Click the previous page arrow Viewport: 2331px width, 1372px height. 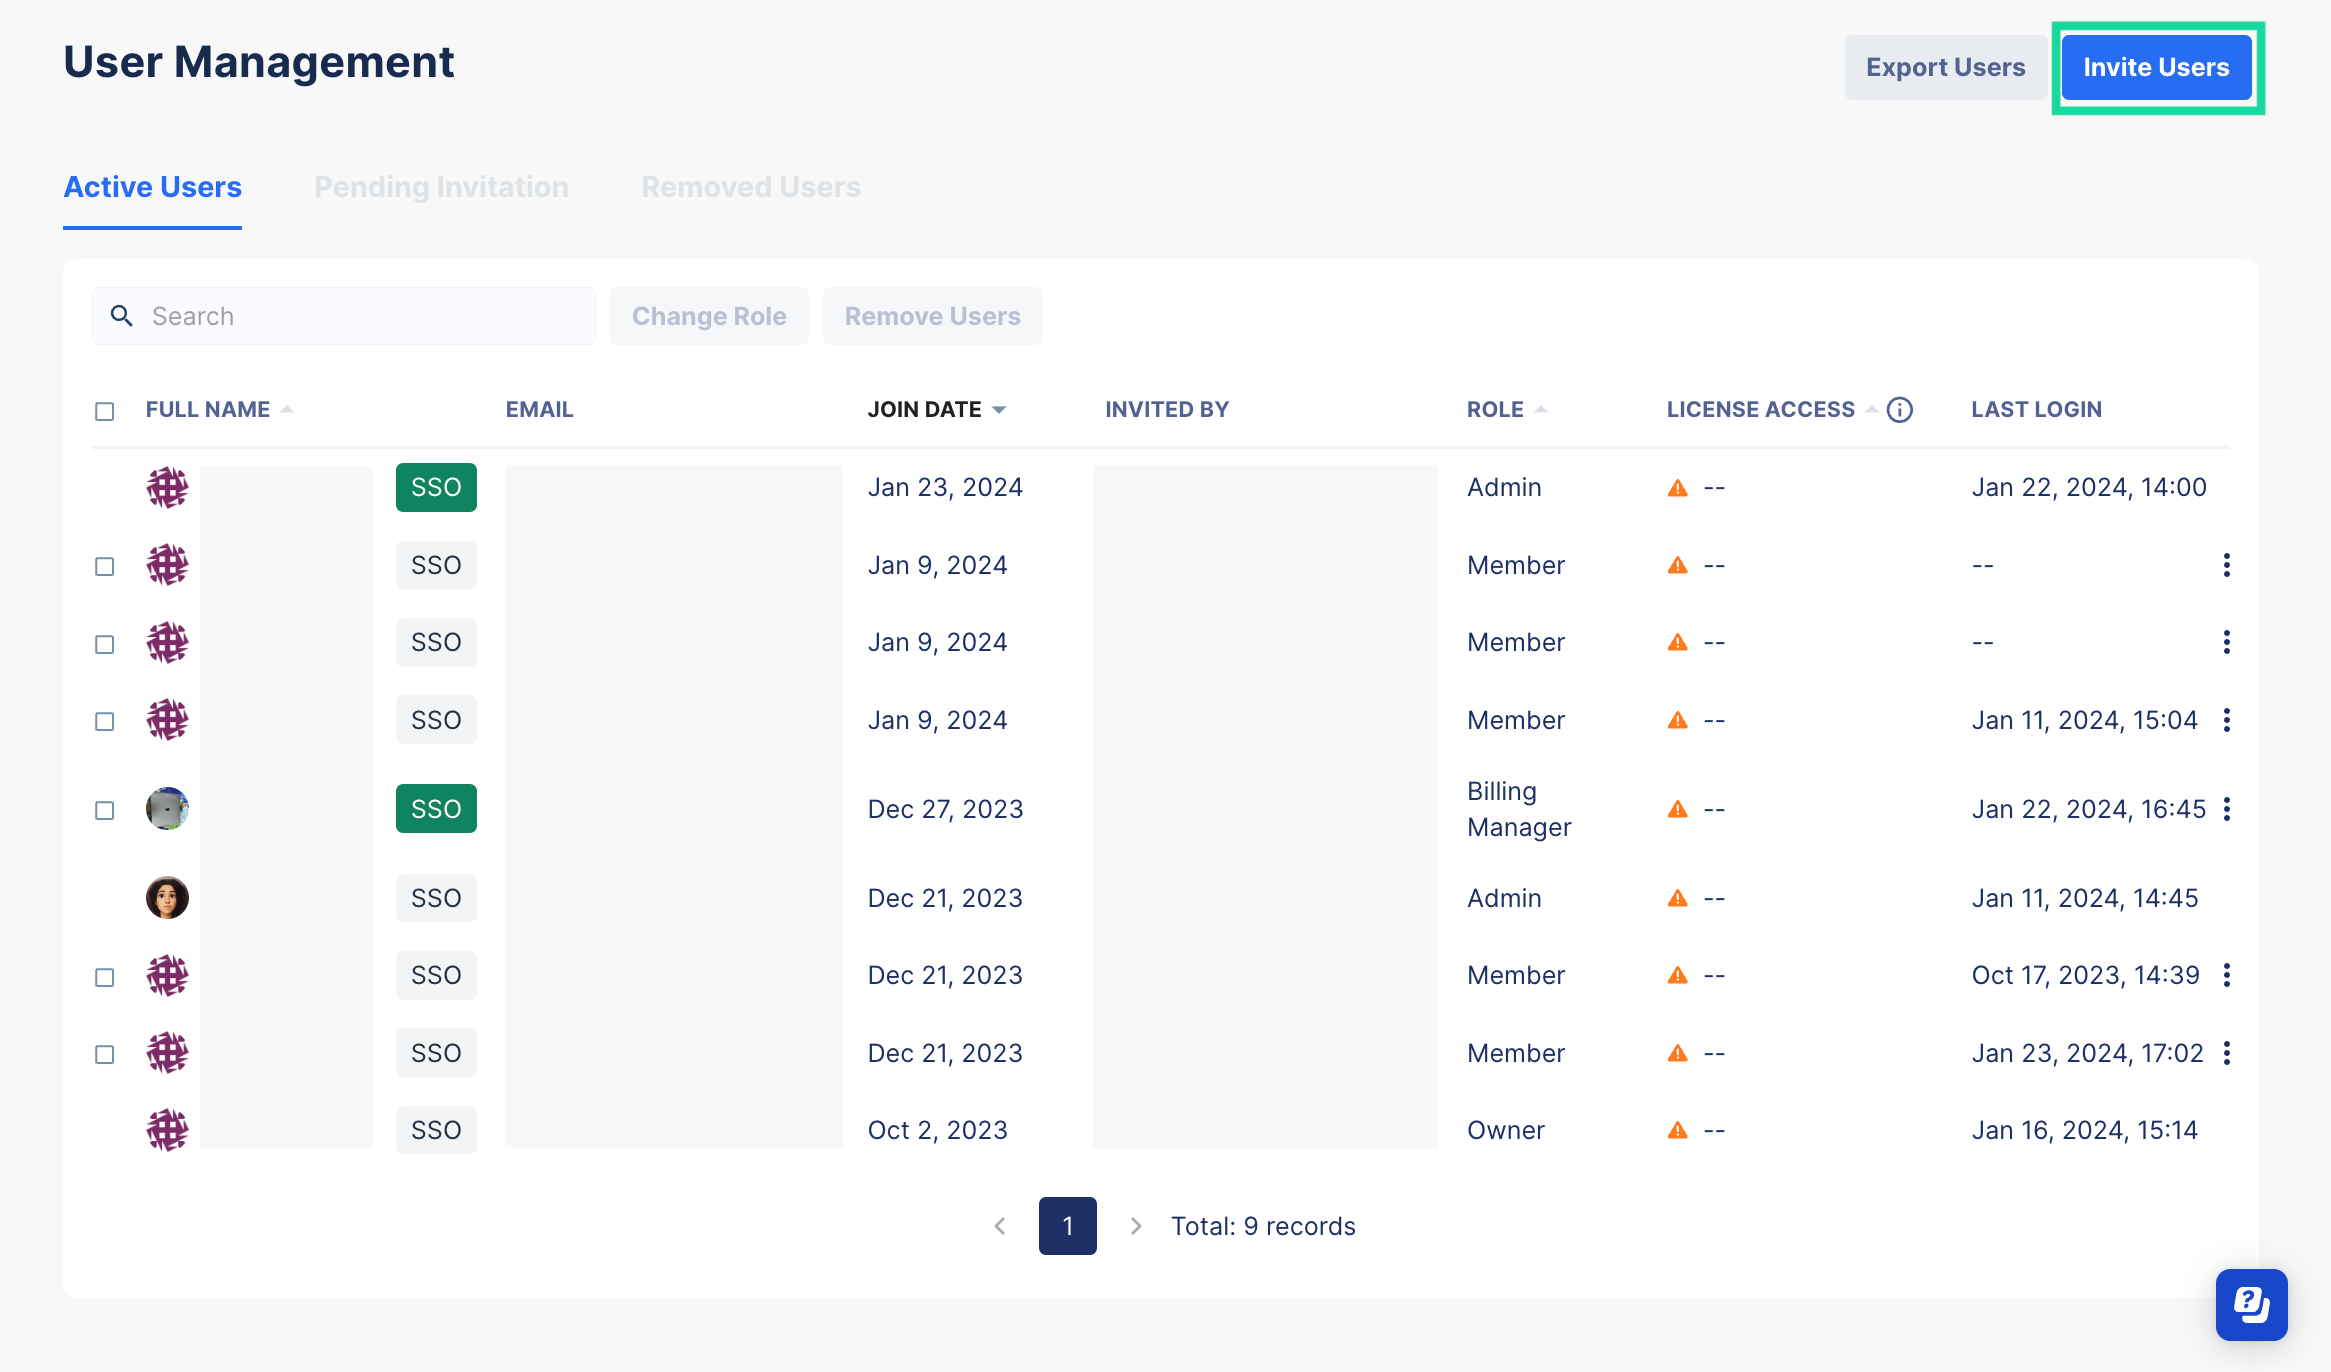[999, 1225]
